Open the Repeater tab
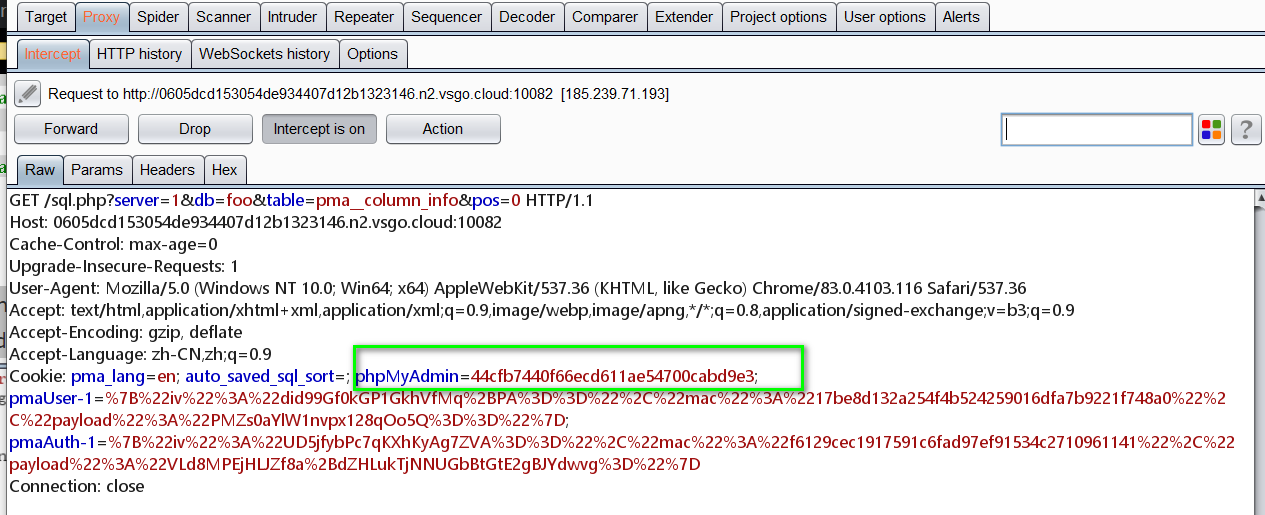 [x=364, y=17]
